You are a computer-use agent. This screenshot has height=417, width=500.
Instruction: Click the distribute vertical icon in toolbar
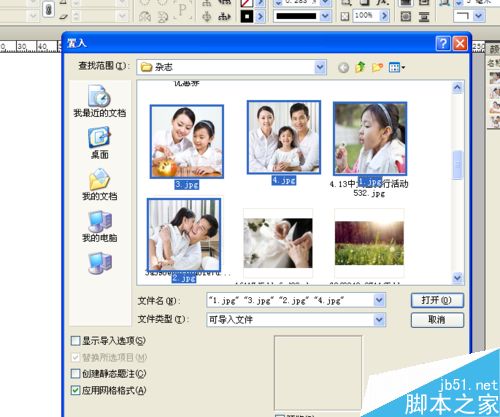(x=424, y=16)
